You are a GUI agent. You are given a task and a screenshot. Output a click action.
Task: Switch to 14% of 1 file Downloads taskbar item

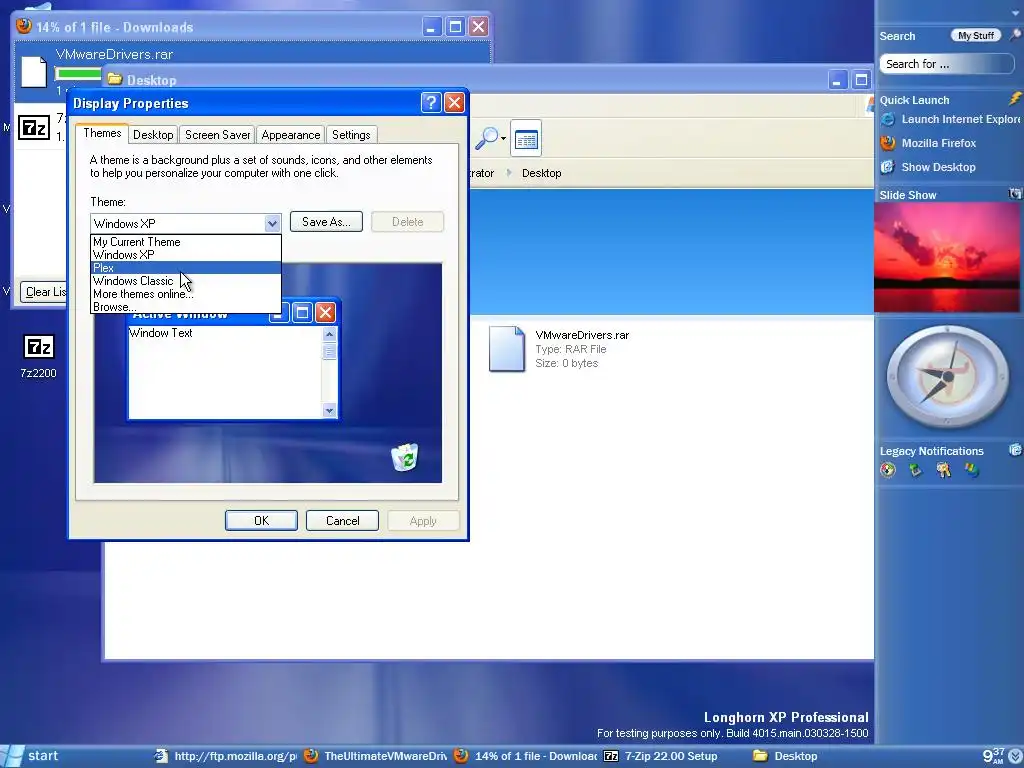[525, 756]
